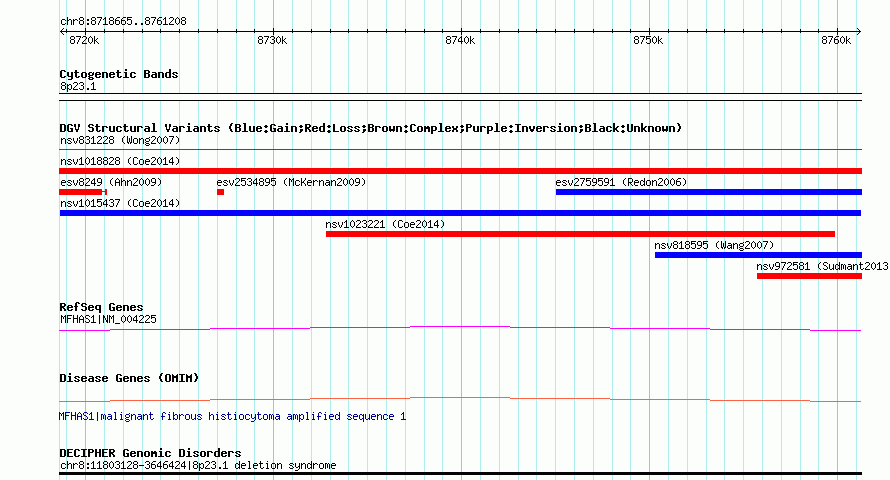Click the DGV Structural Variants track title
Image resolution: width=890 pixels, height=480 pixels.
(371, 128)
